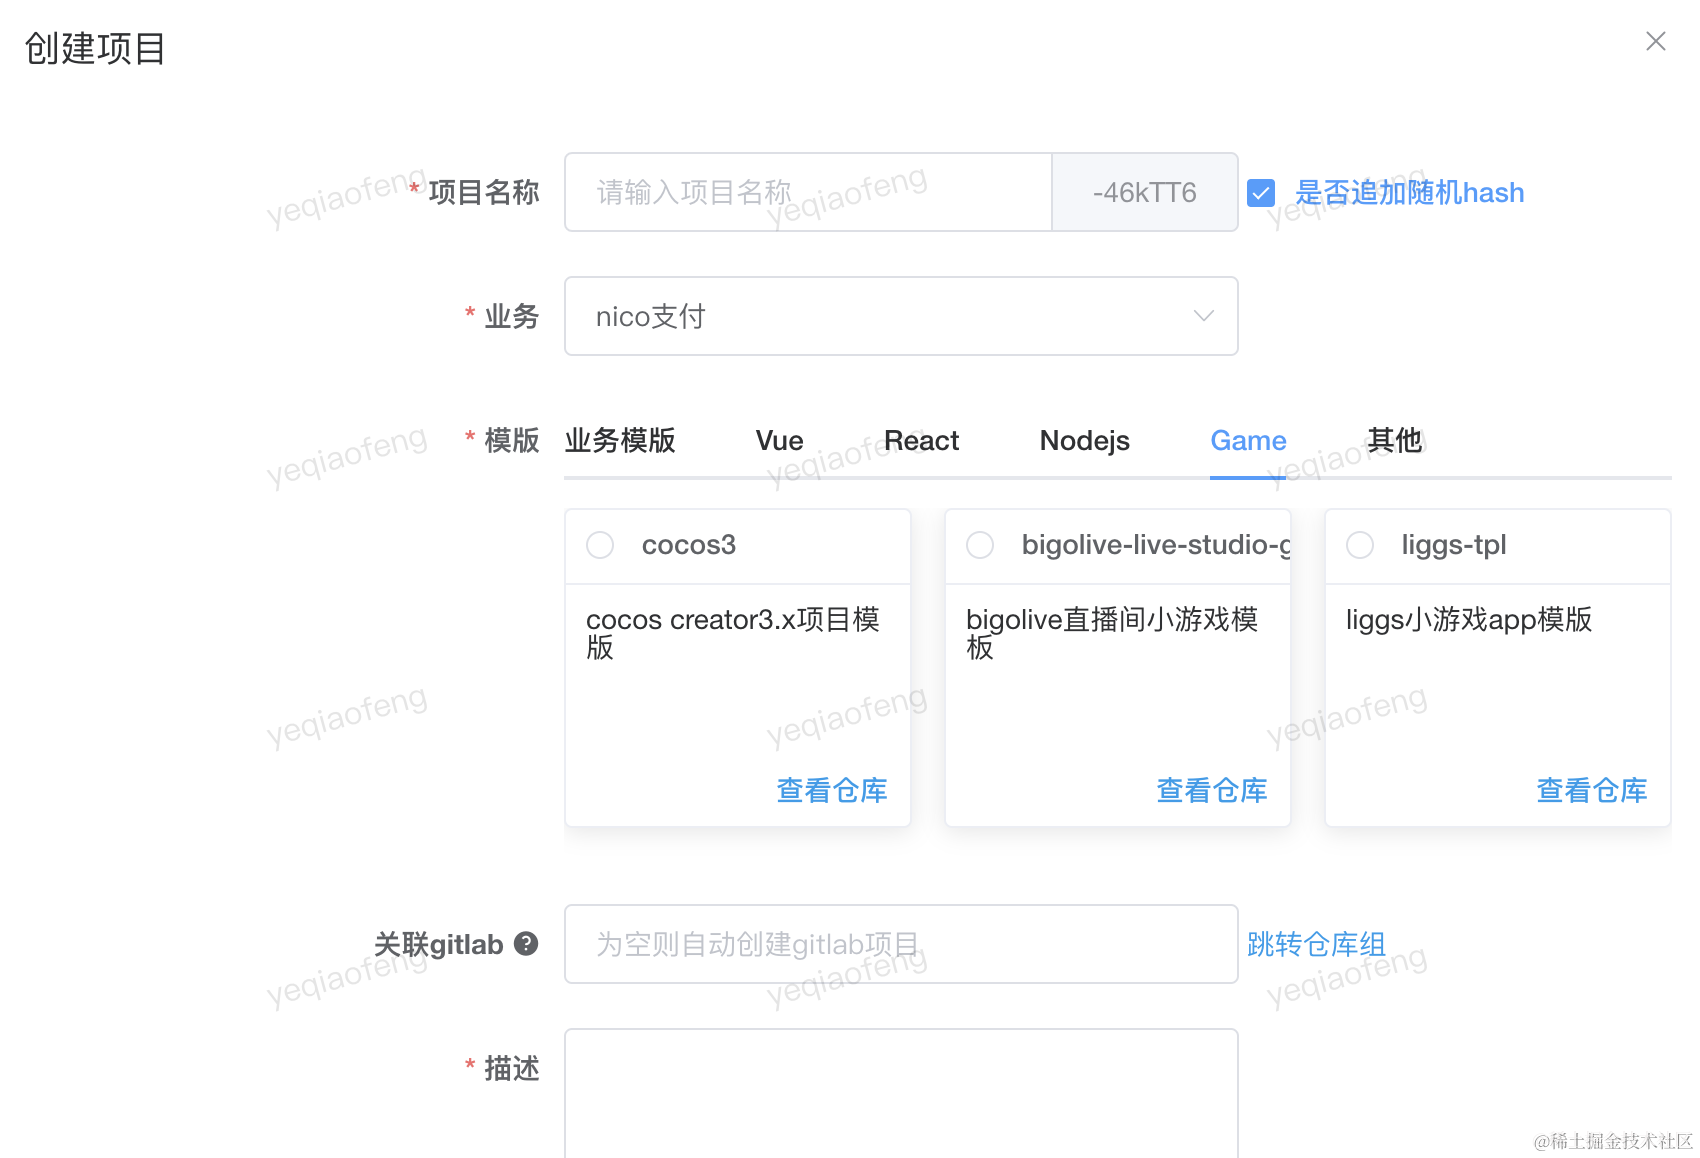Image resolution: width=1700 pixels, height=1158 pixels.
Task: Click the 创建项目 dialog title
Action: [x=95, y=48]
